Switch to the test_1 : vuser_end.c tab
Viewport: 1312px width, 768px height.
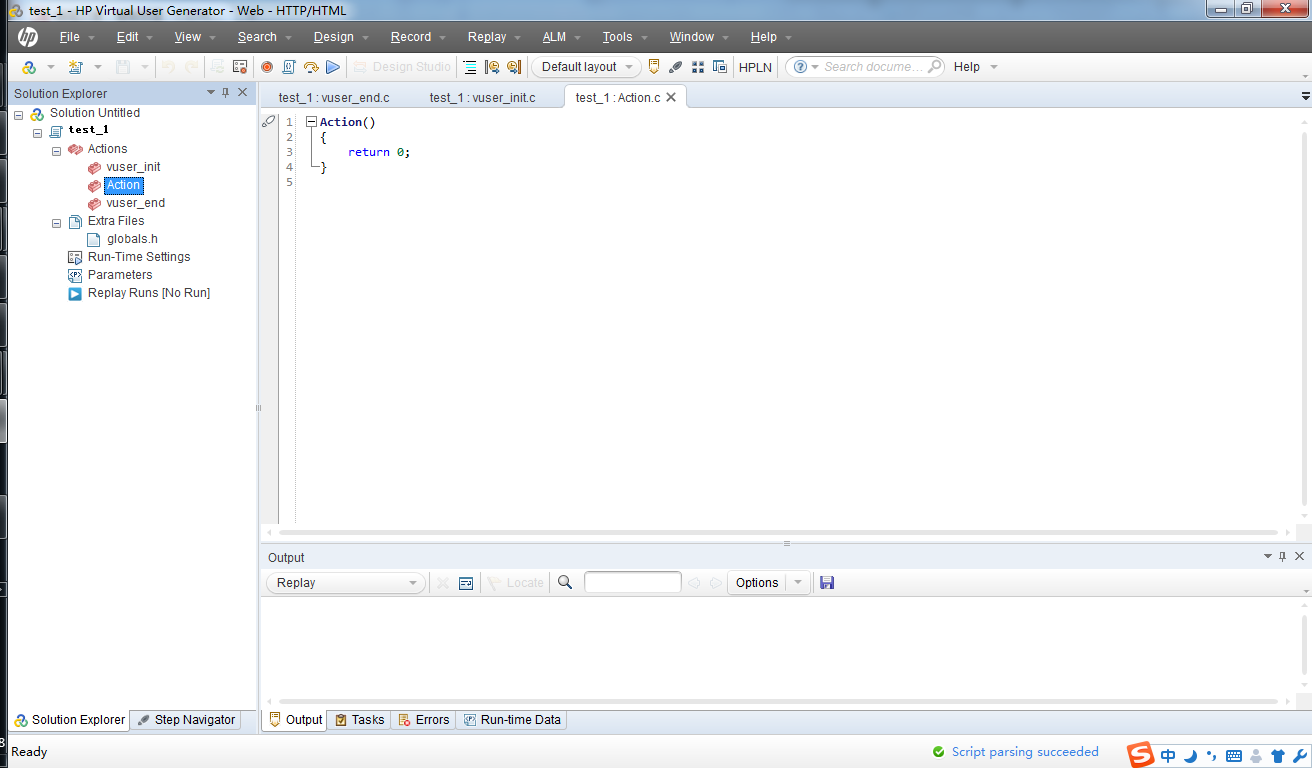(x=334, y=97)
